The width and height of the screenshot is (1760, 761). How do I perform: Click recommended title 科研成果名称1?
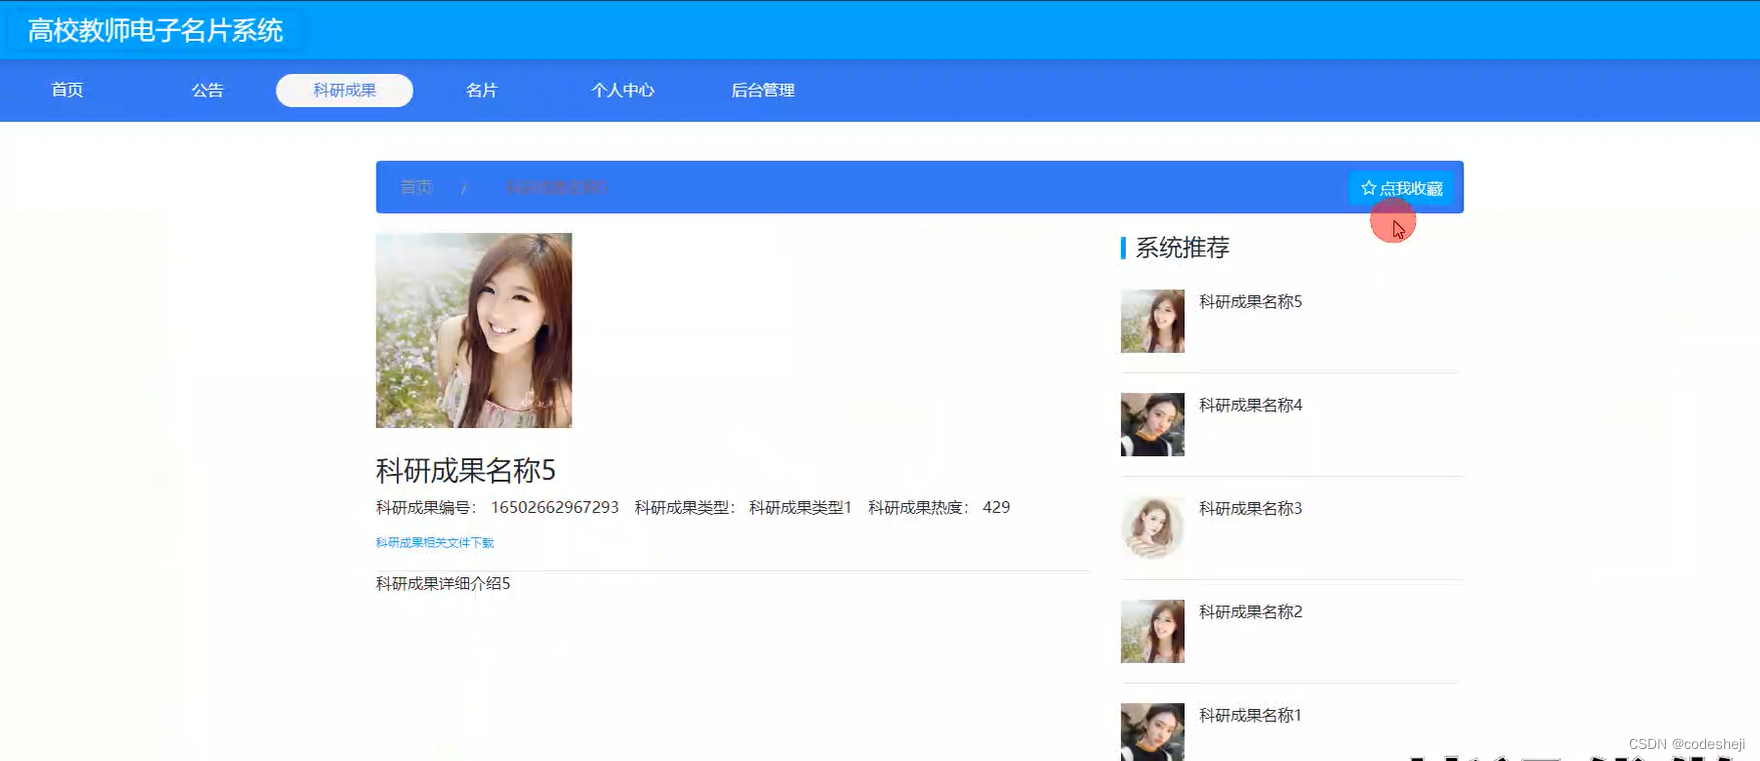(x=1251, y=716)
